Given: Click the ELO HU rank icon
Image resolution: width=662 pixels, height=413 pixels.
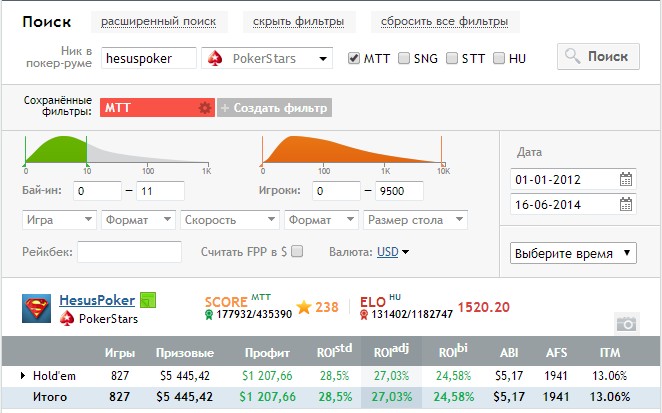Looking at the screenshot, I should click(366, 314).
